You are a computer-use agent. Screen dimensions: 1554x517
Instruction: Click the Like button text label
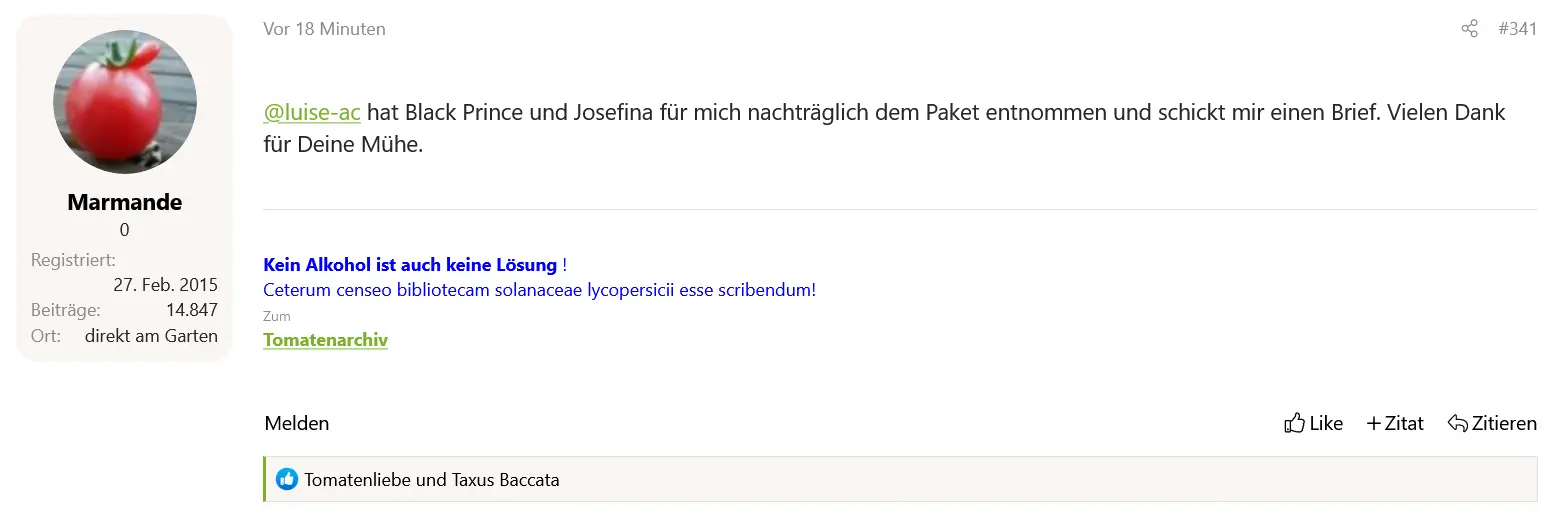[1326, 423]
